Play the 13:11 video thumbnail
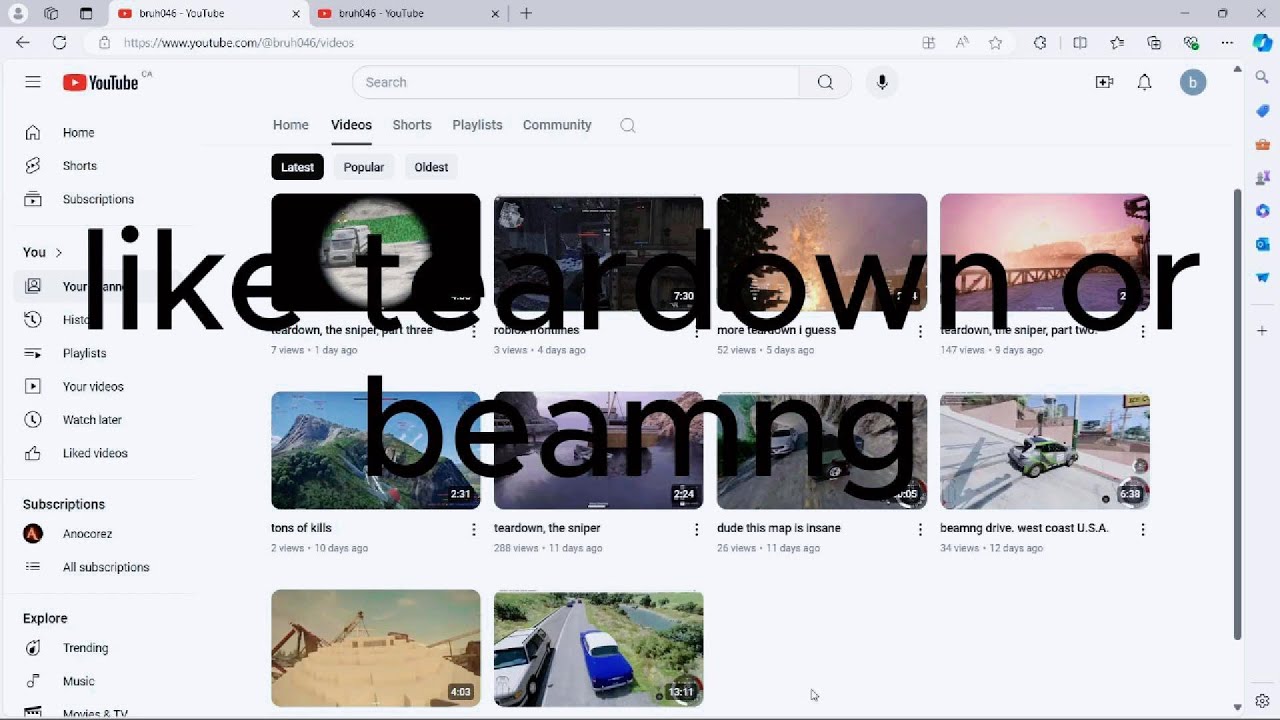Image resolution: width=1280 pixels, height=720 pixels. pyautogui.click(x=599, y=649)
